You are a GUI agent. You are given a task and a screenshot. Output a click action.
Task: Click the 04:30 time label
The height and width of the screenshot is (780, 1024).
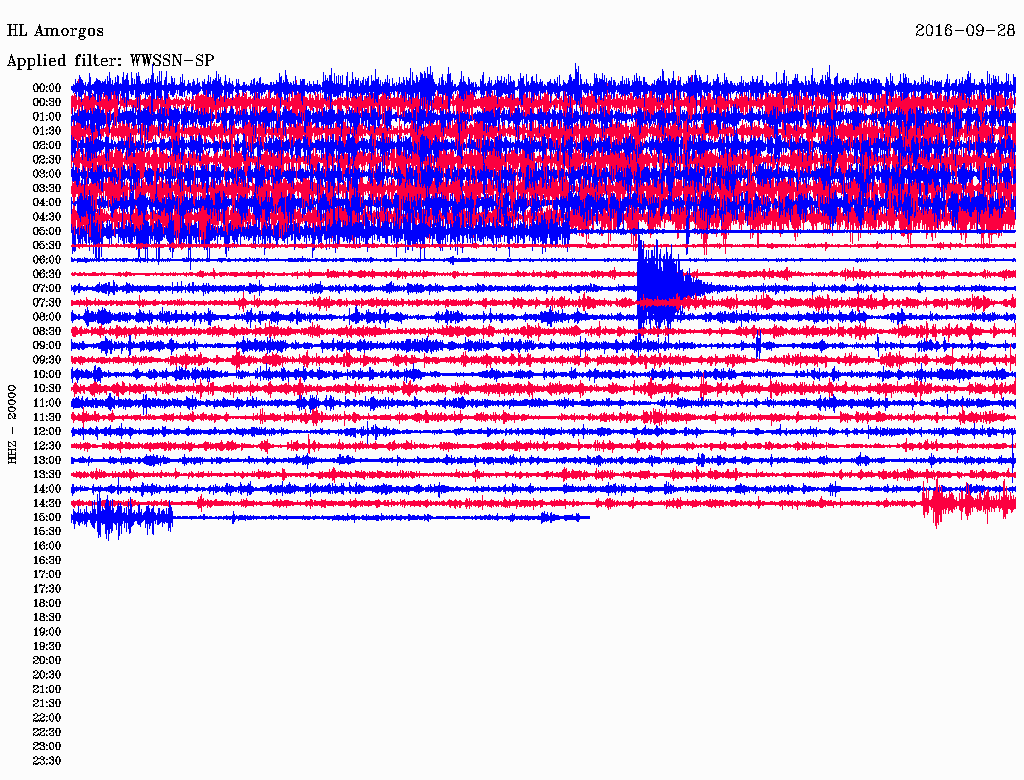click(x=47, y=217)
